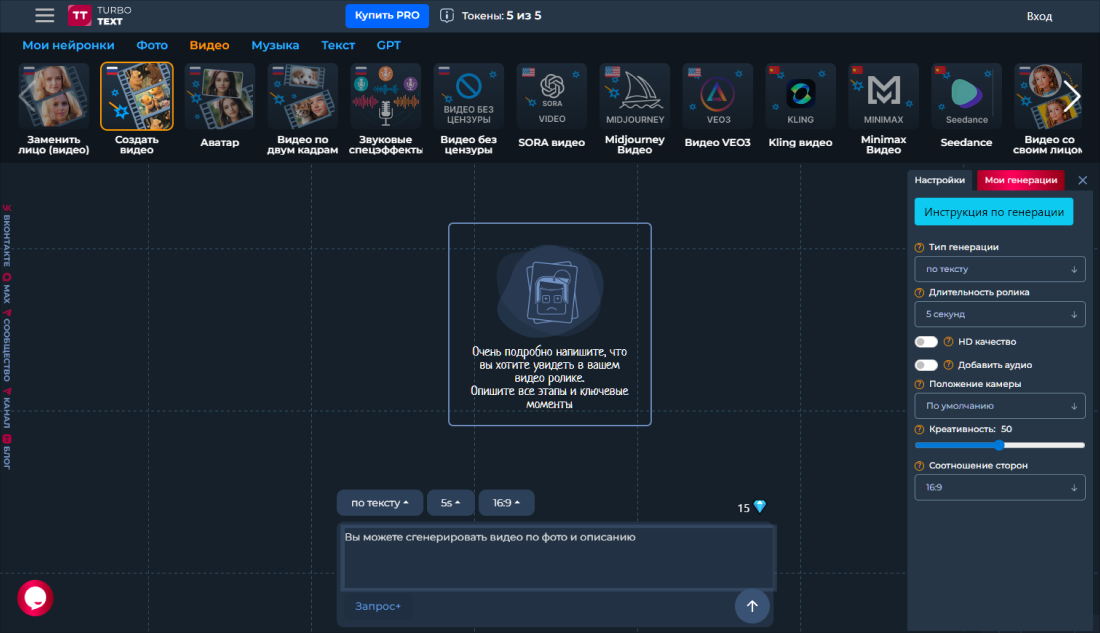Click the round send arrow button

point(752,605)
